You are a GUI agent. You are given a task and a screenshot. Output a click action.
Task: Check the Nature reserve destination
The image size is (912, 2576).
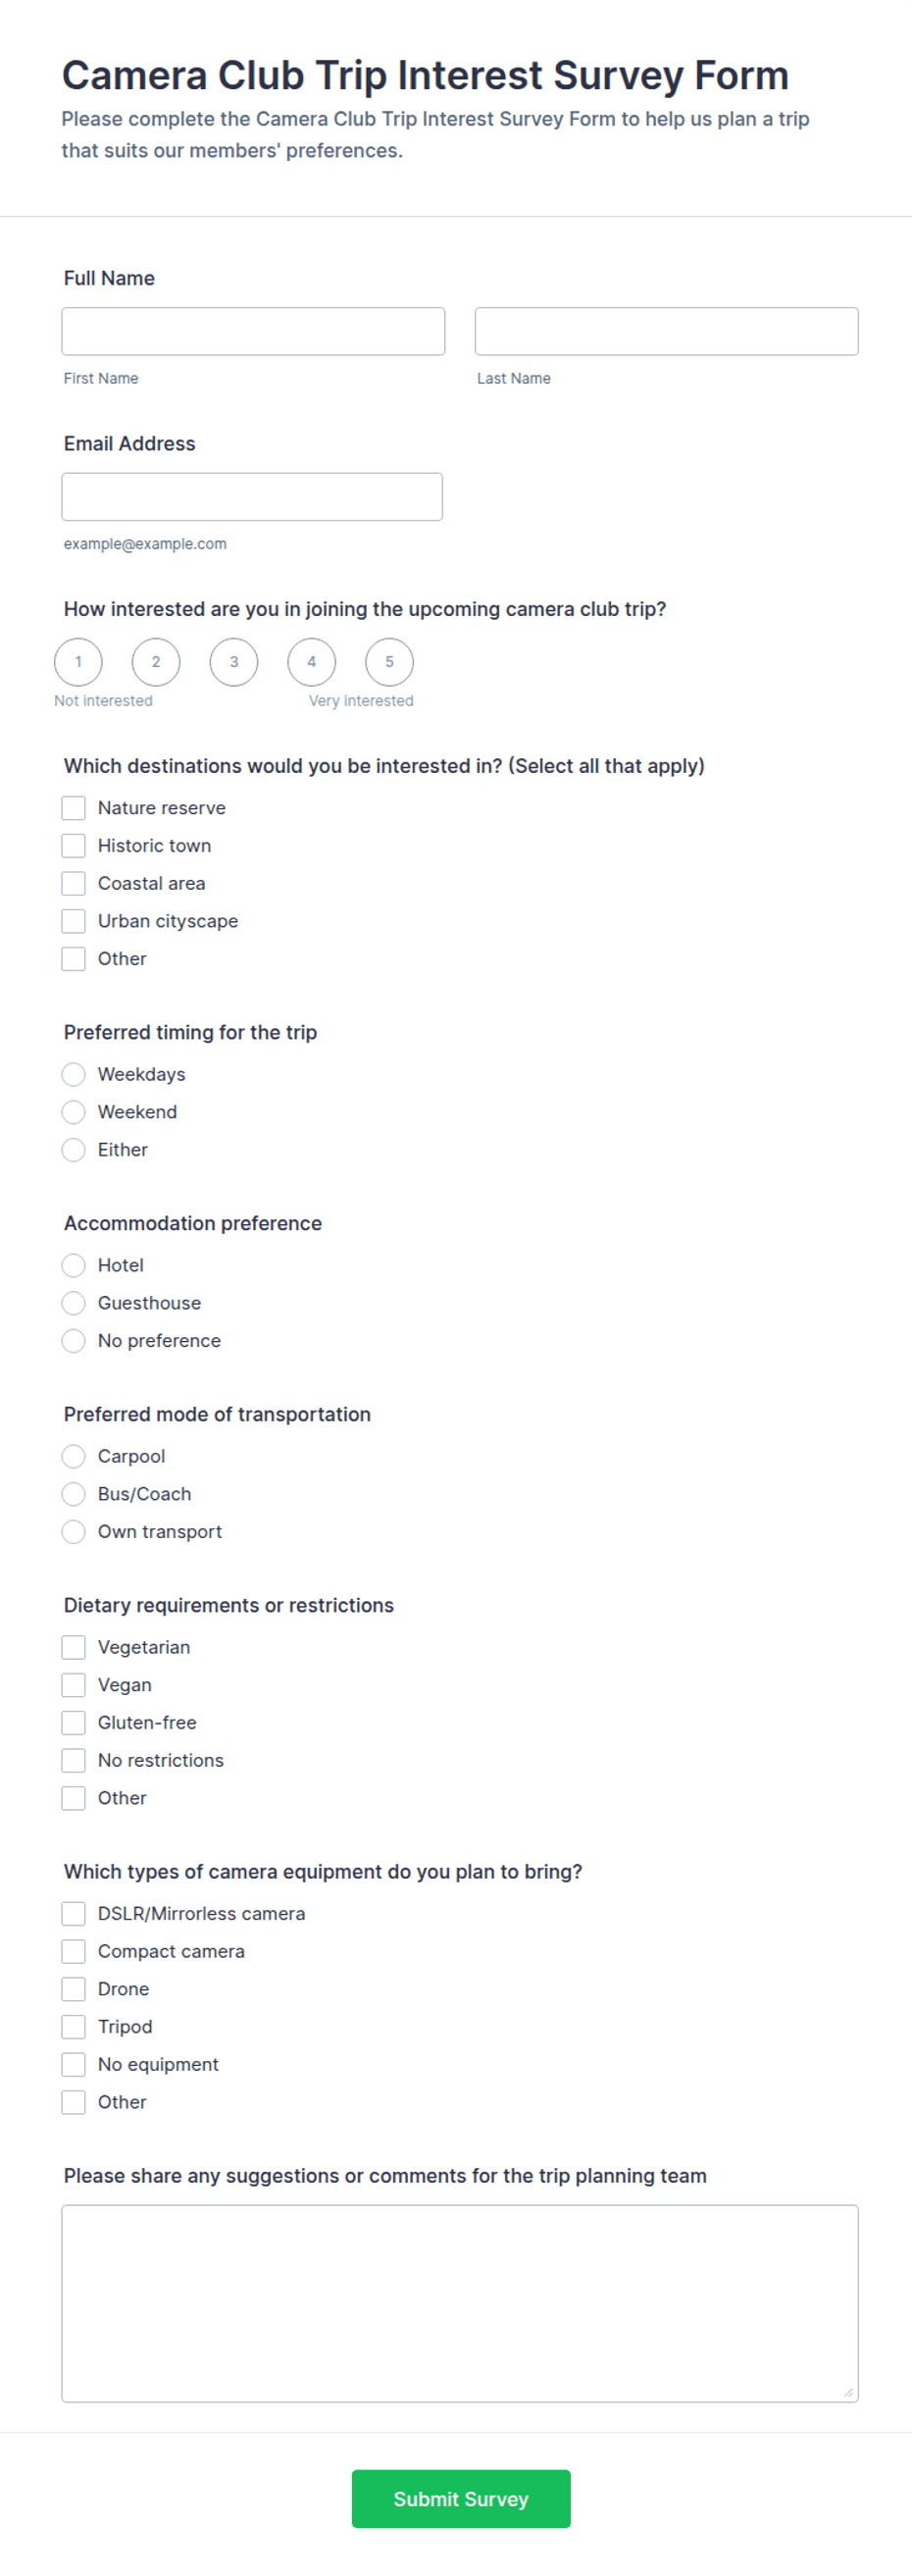[x=73, y=808]
